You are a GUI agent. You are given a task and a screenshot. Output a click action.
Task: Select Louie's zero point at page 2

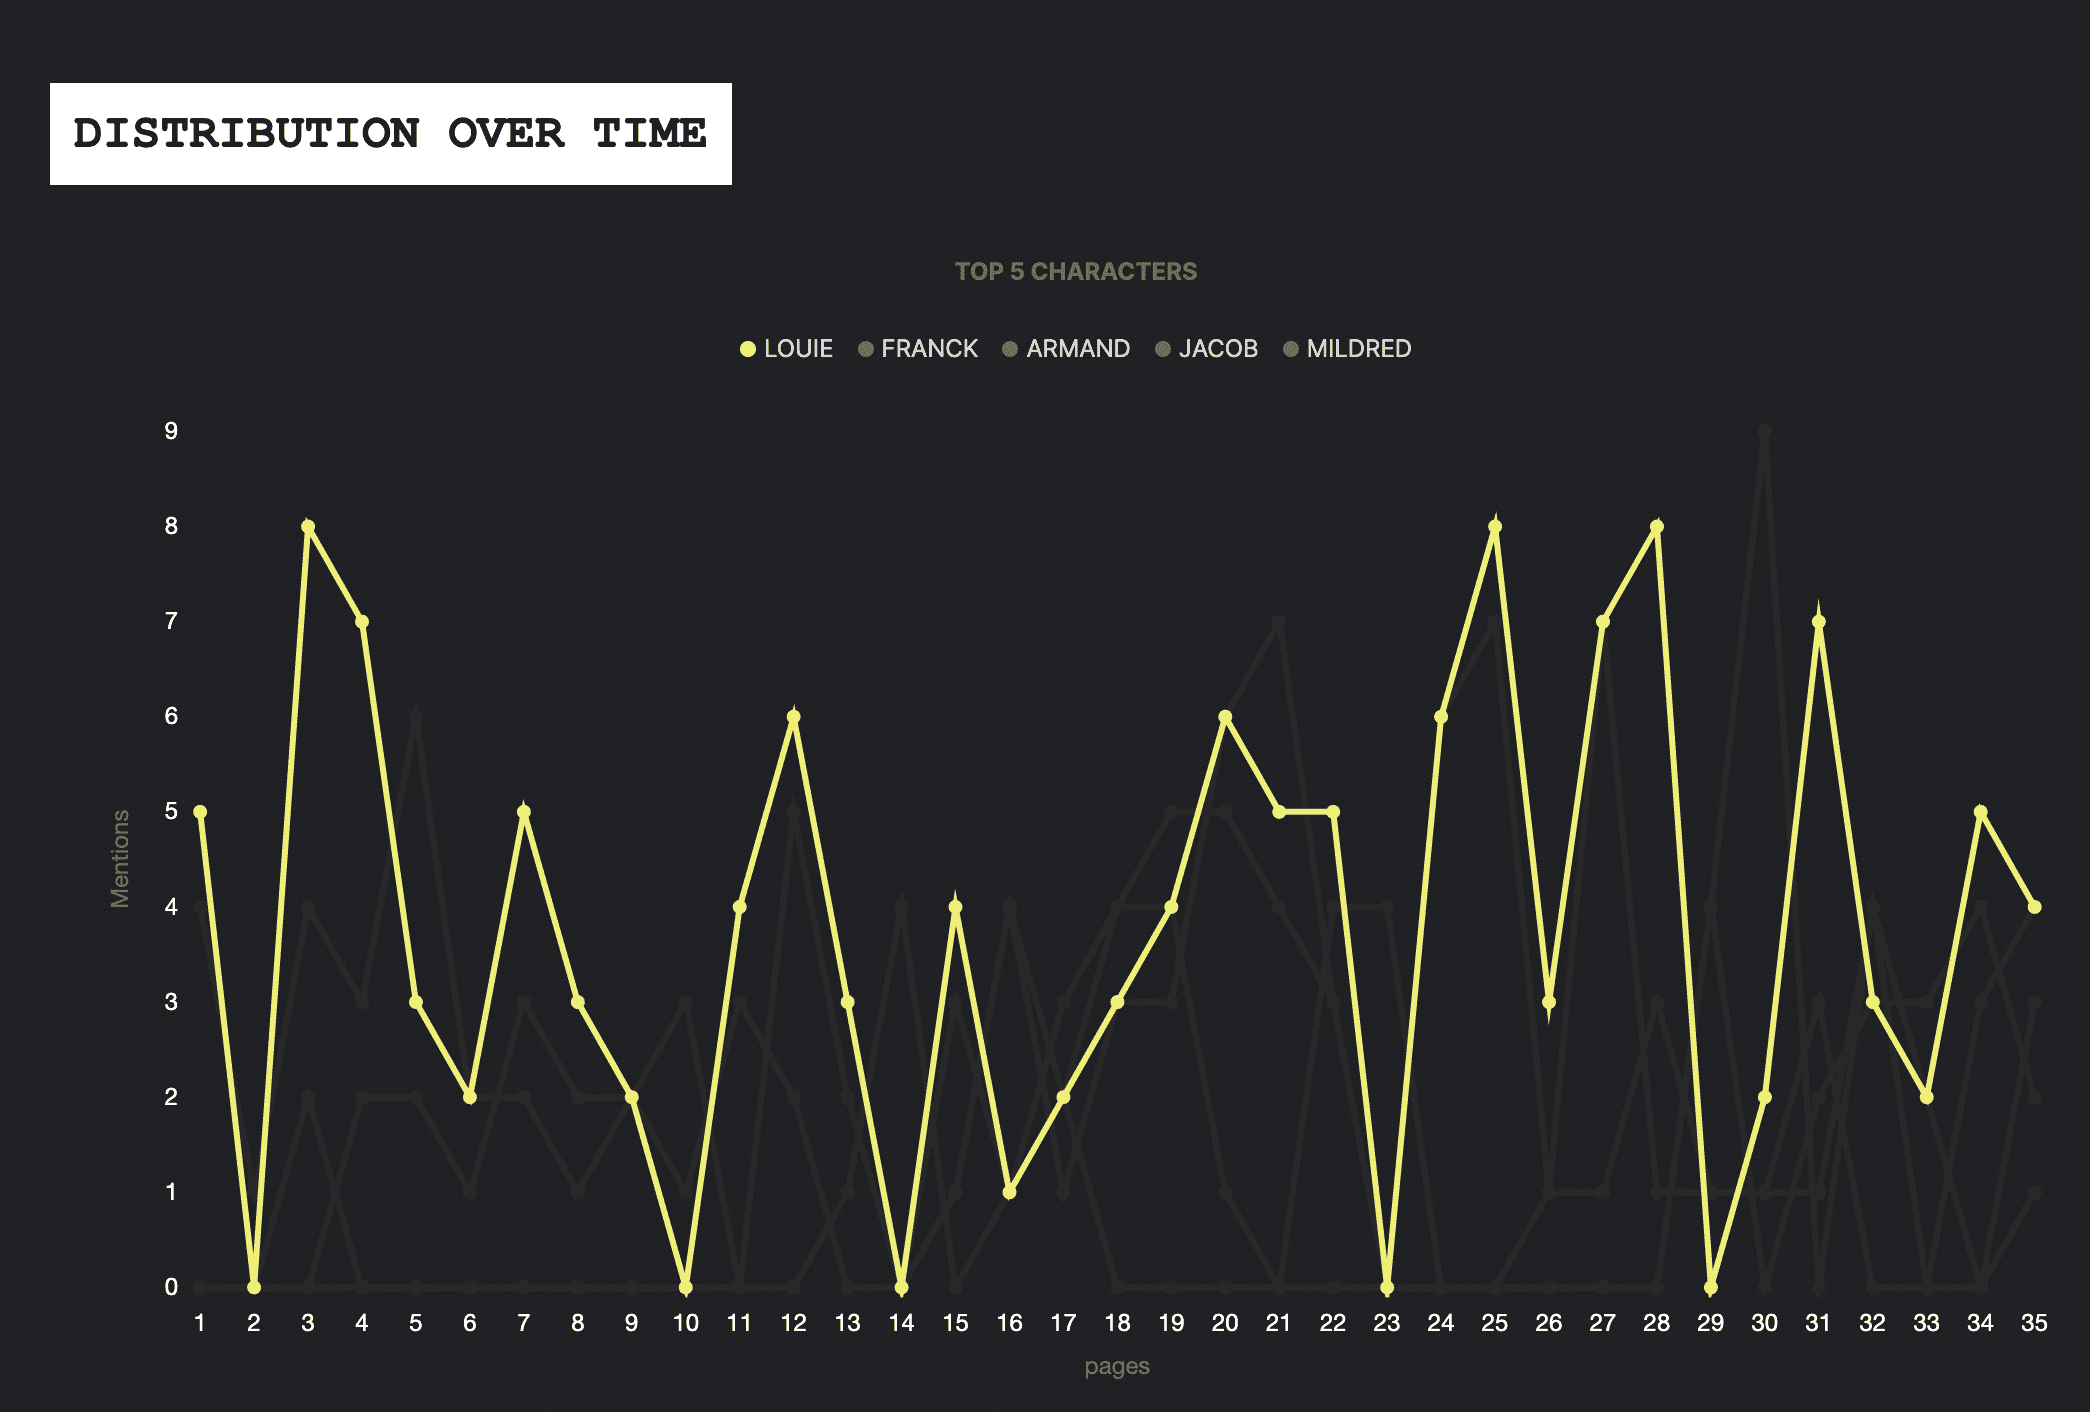coord(254,1287)
